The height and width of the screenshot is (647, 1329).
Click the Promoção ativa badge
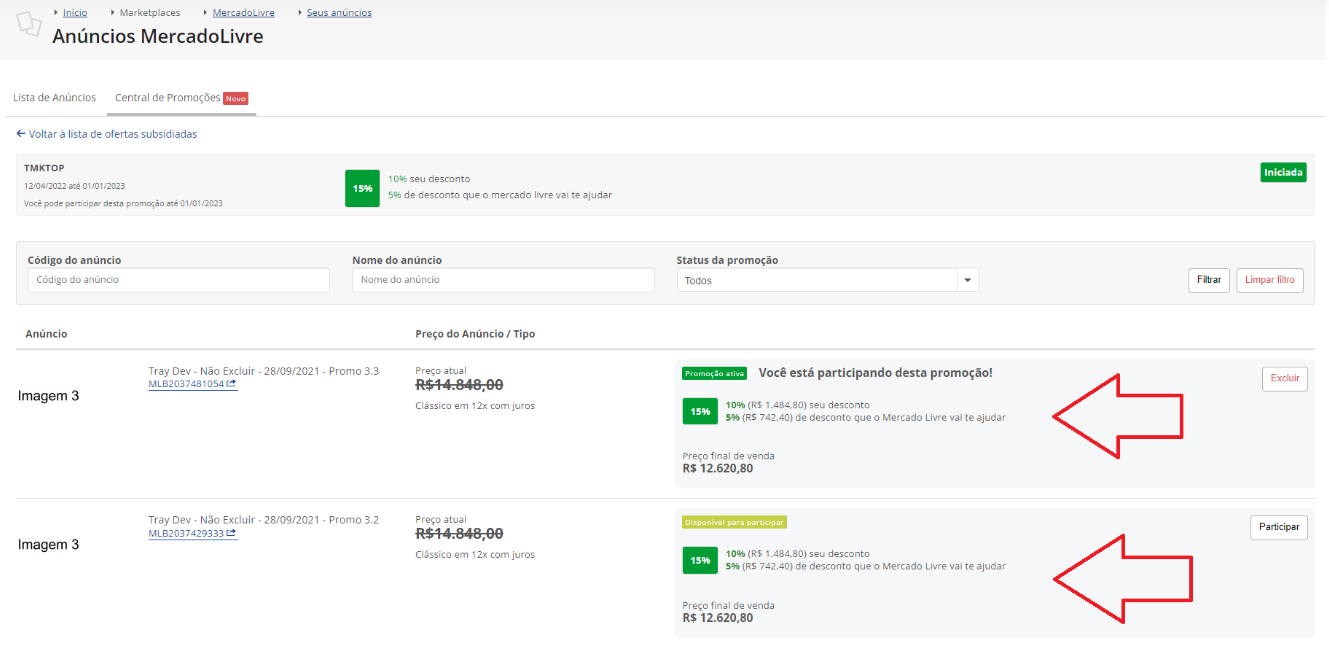point(714,373)
